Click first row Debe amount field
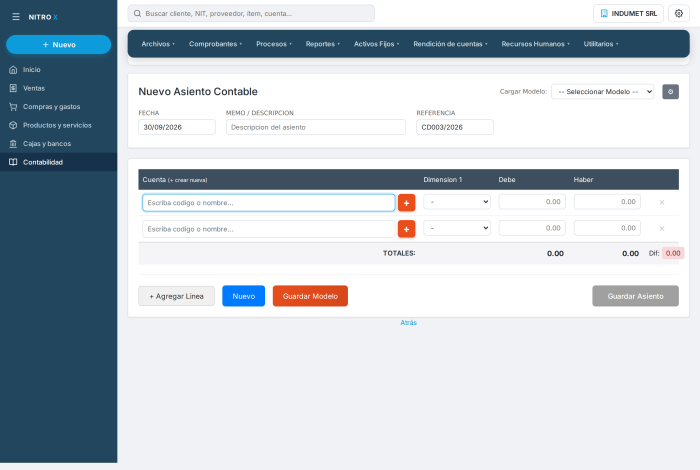 532,202
